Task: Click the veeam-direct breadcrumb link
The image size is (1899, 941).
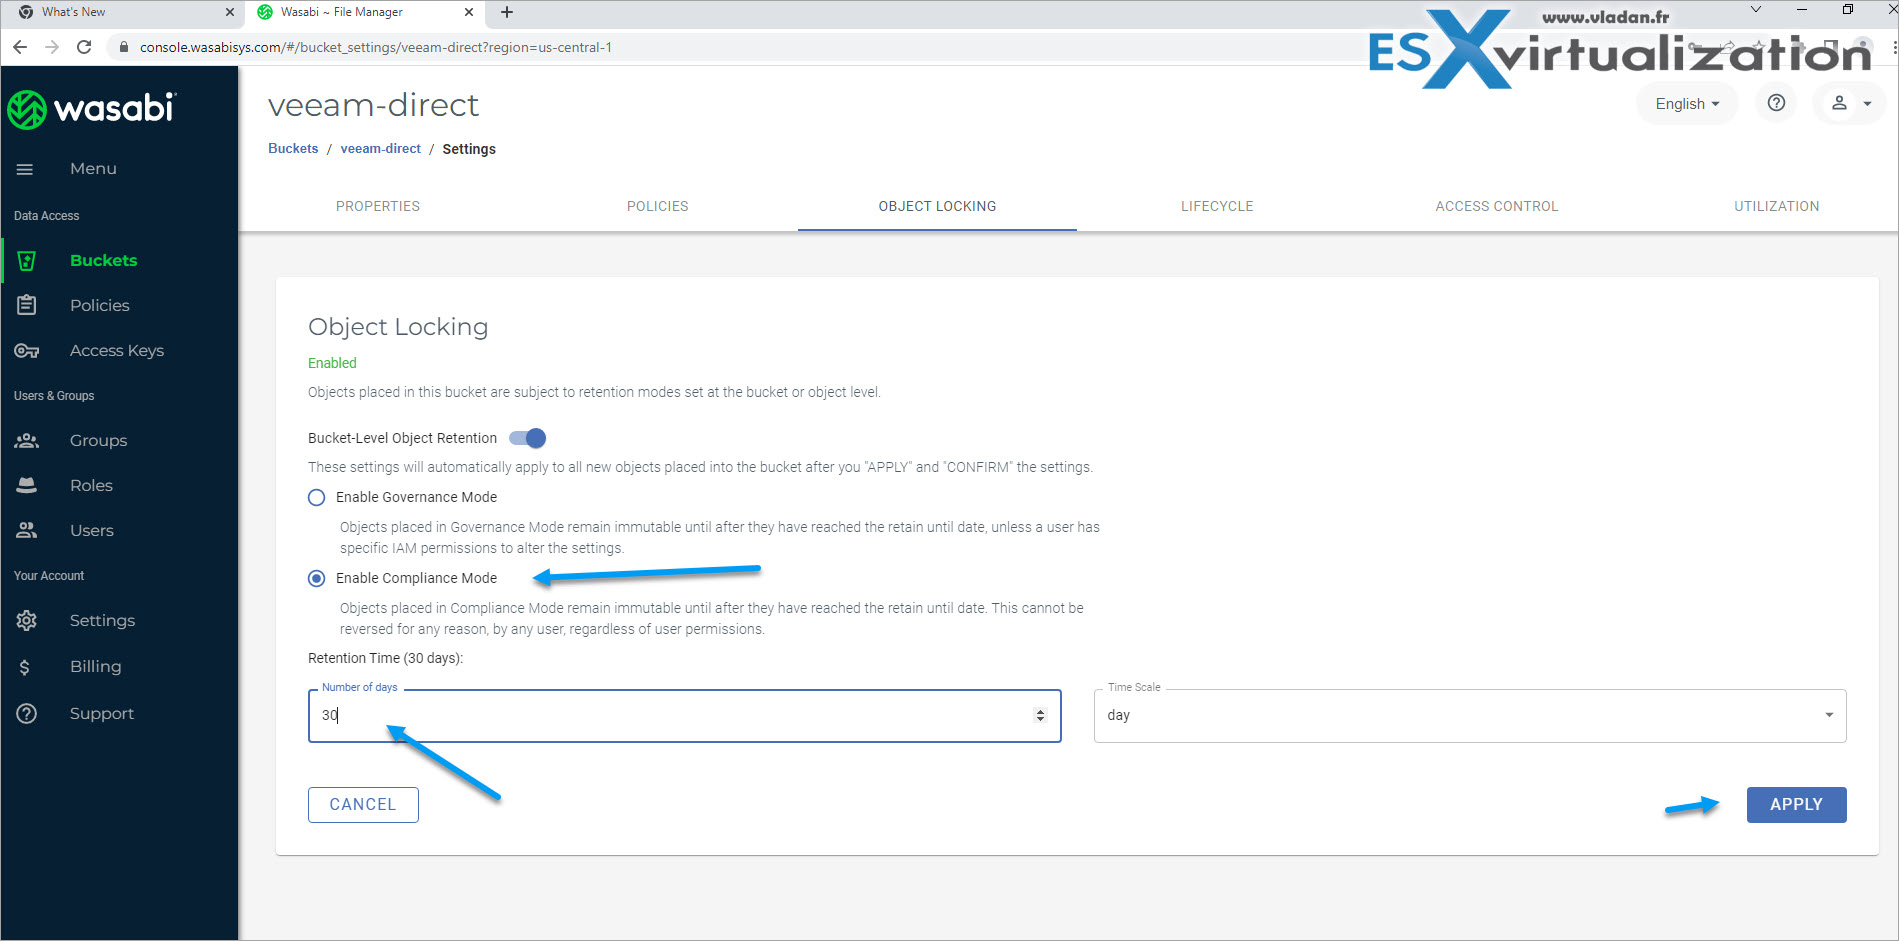Action: click(x=380, y=149)
